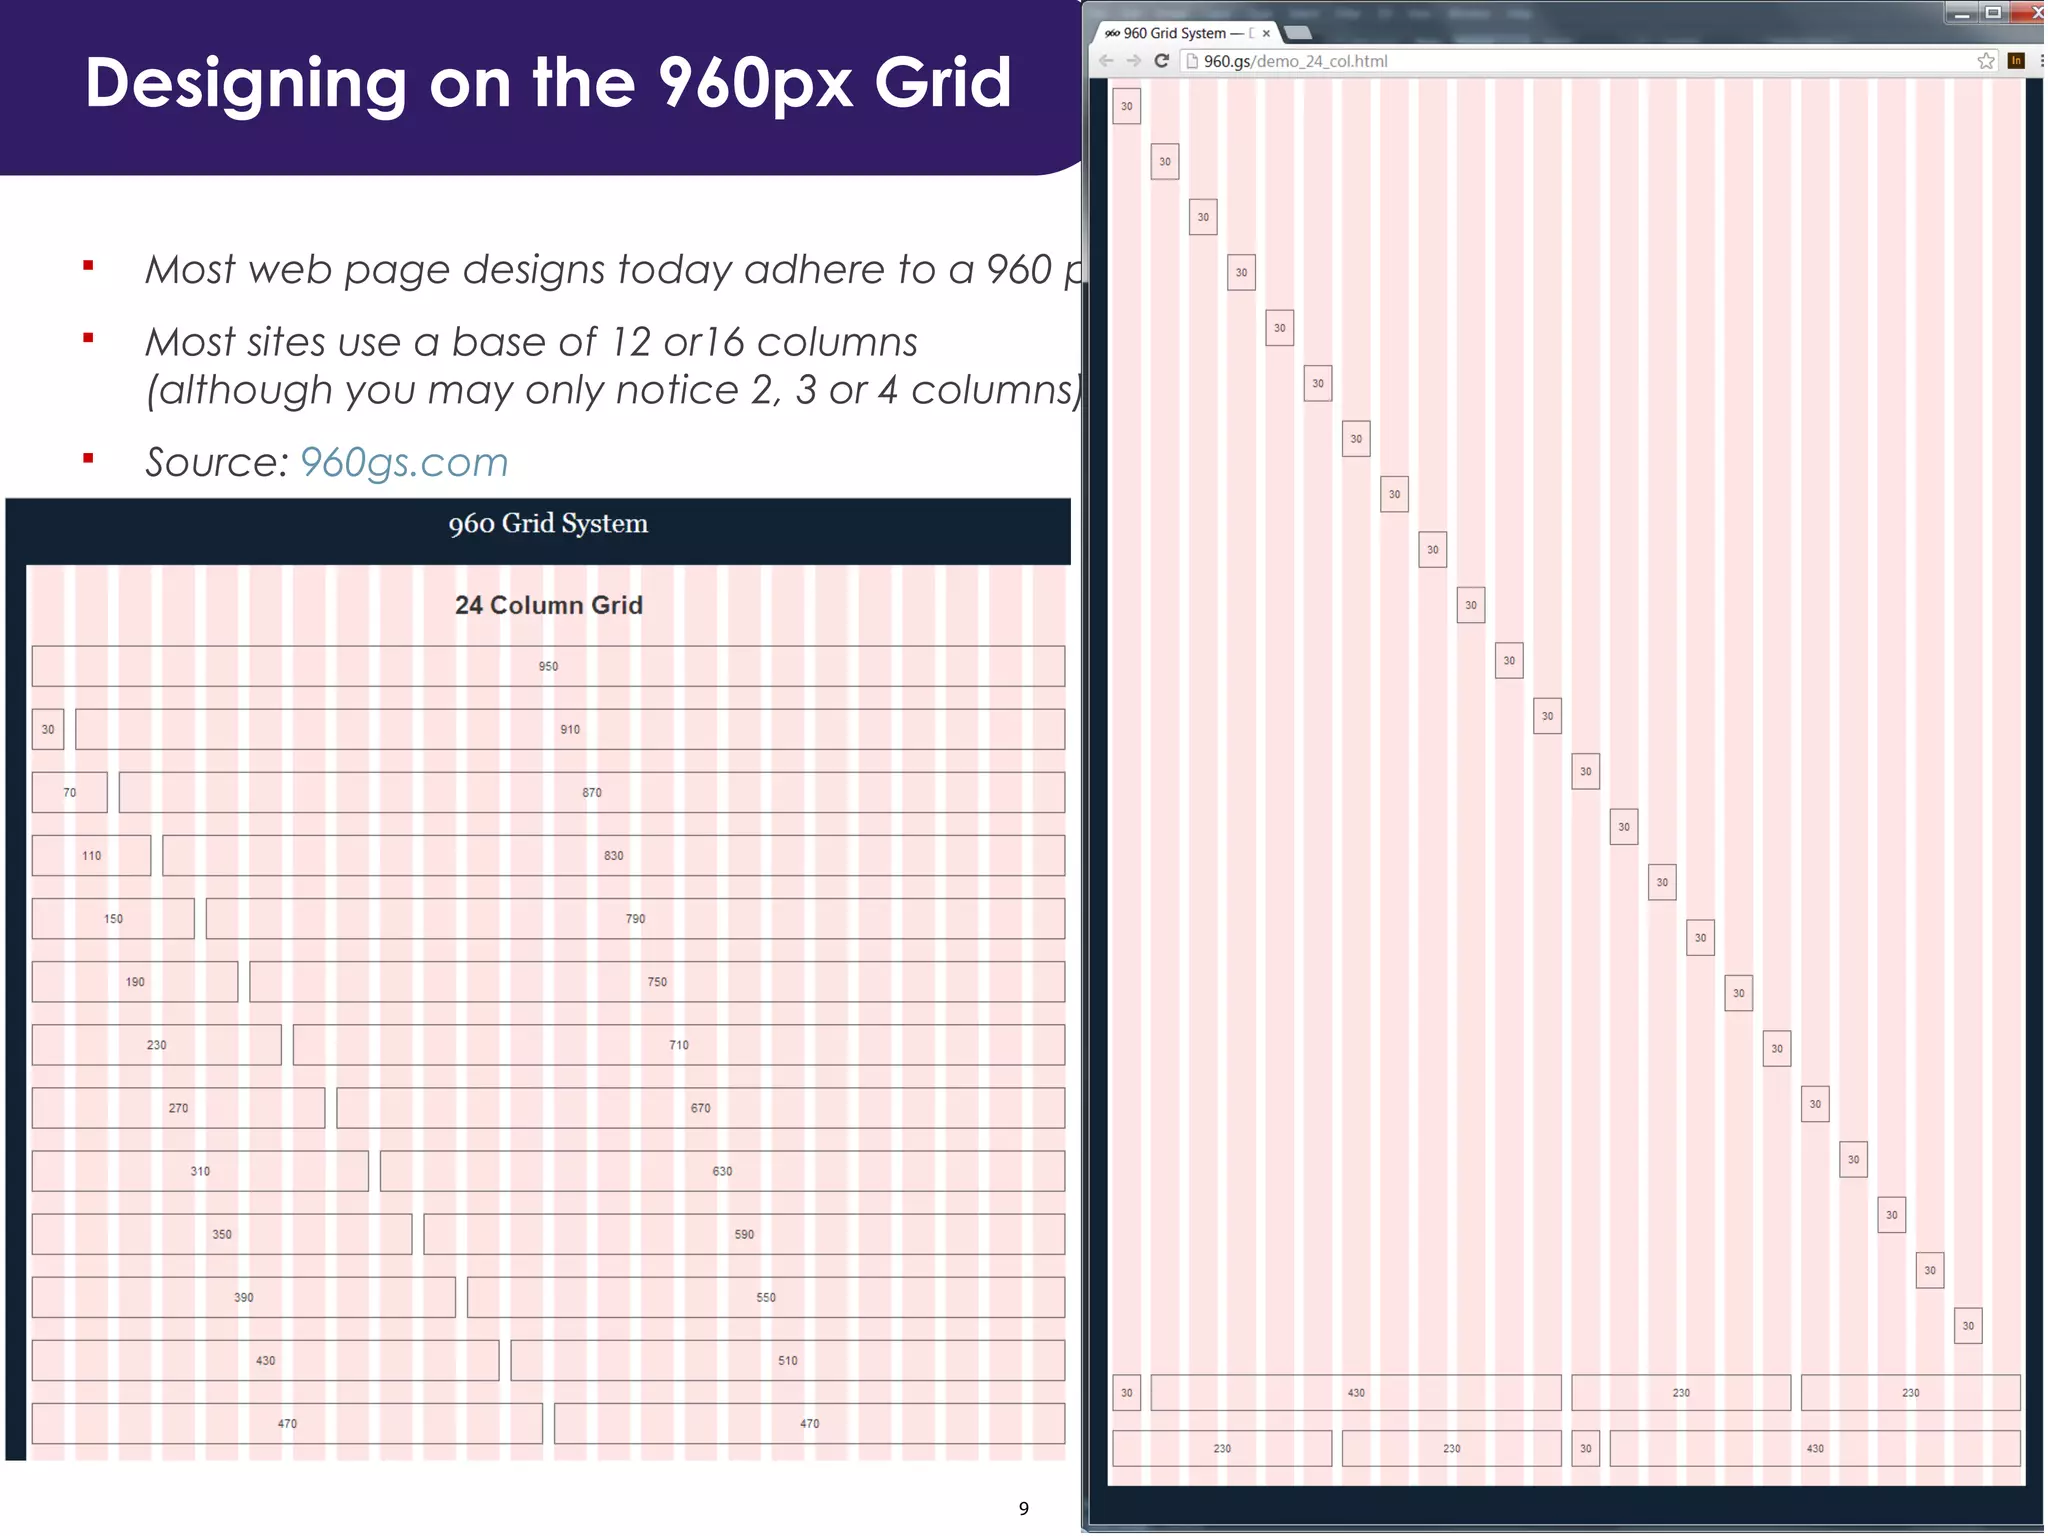Click the 510 grid box
Screen dimensions: 2048x1536
coord(788,1360)
